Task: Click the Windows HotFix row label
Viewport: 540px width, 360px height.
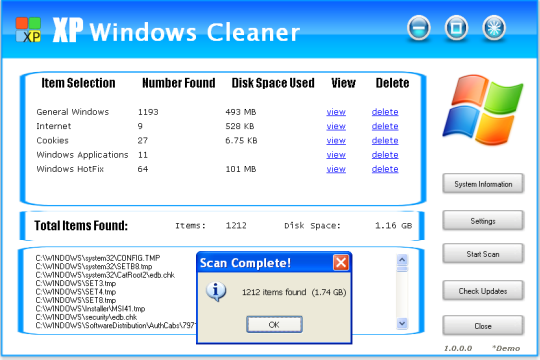Action: click(70, 169)
